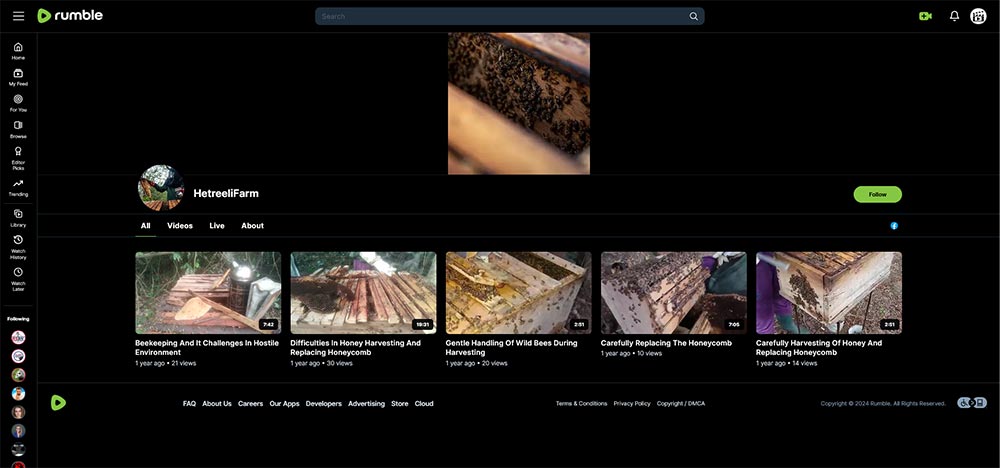
Task: Open the About Us footer link
Action: pos(217,404)
